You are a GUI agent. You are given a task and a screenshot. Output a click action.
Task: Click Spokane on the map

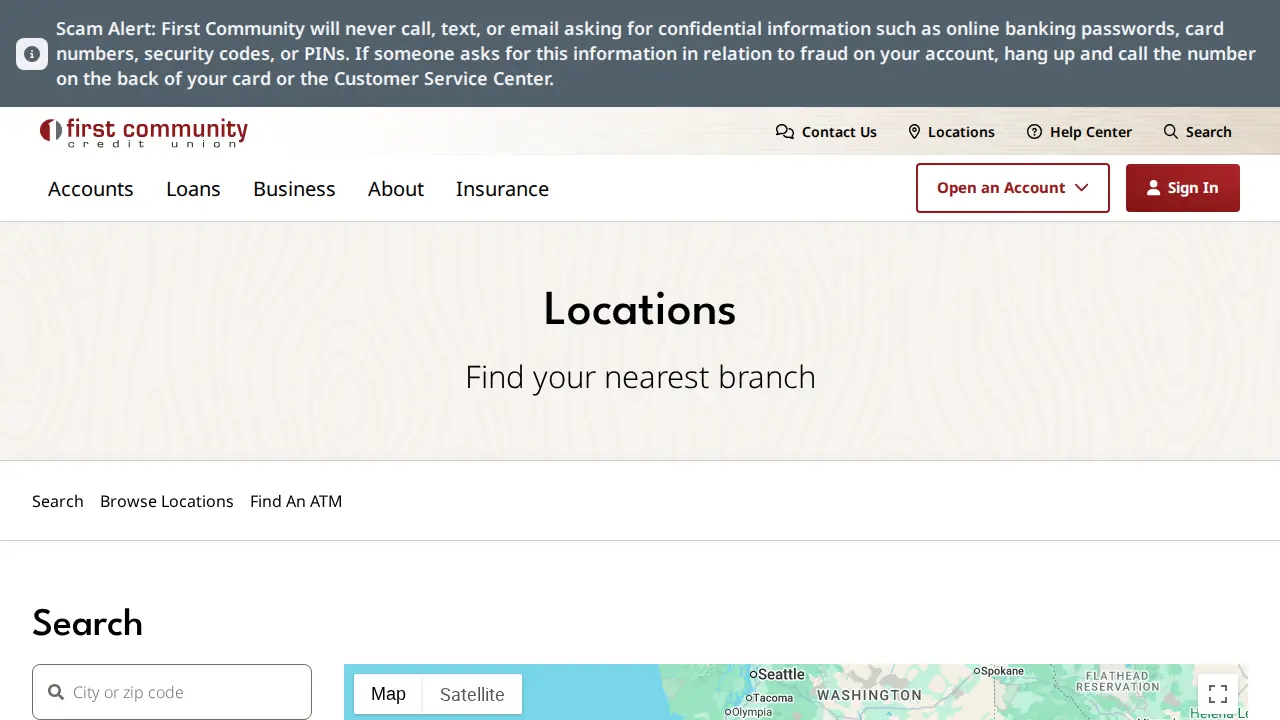[x=1000, y=671]
